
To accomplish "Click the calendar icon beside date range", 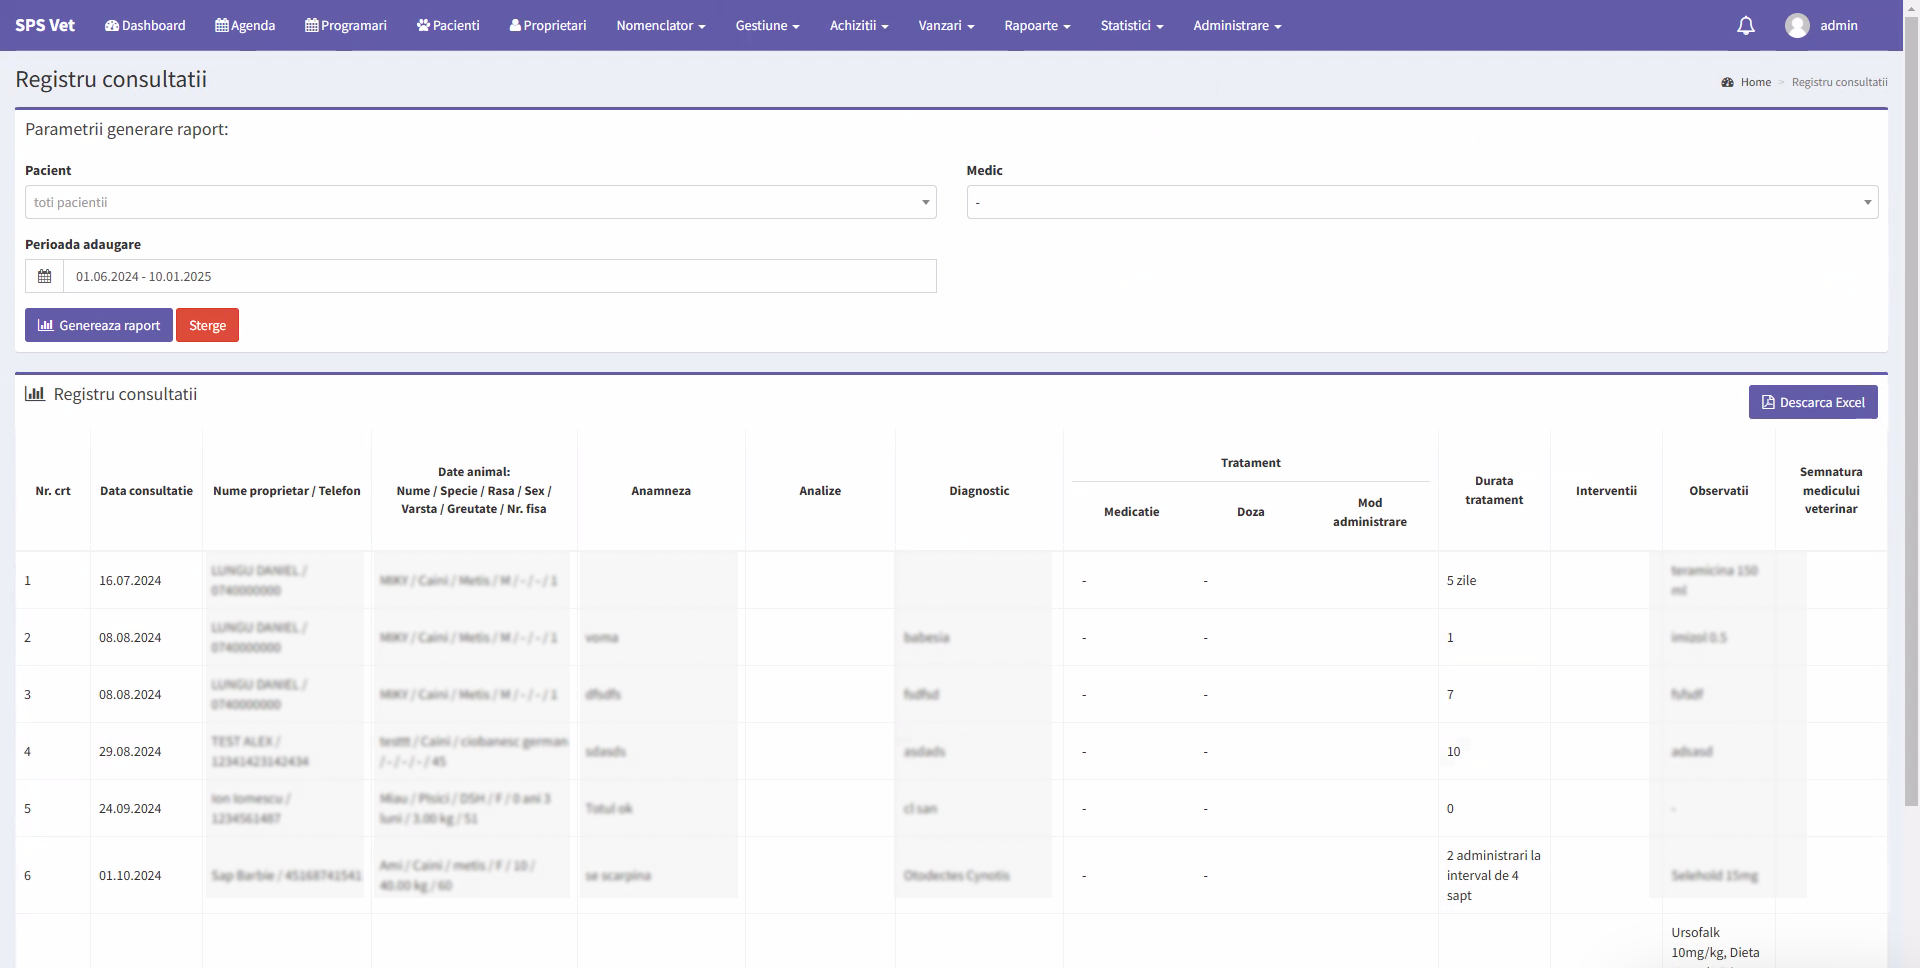I will (x=44, y=276).
